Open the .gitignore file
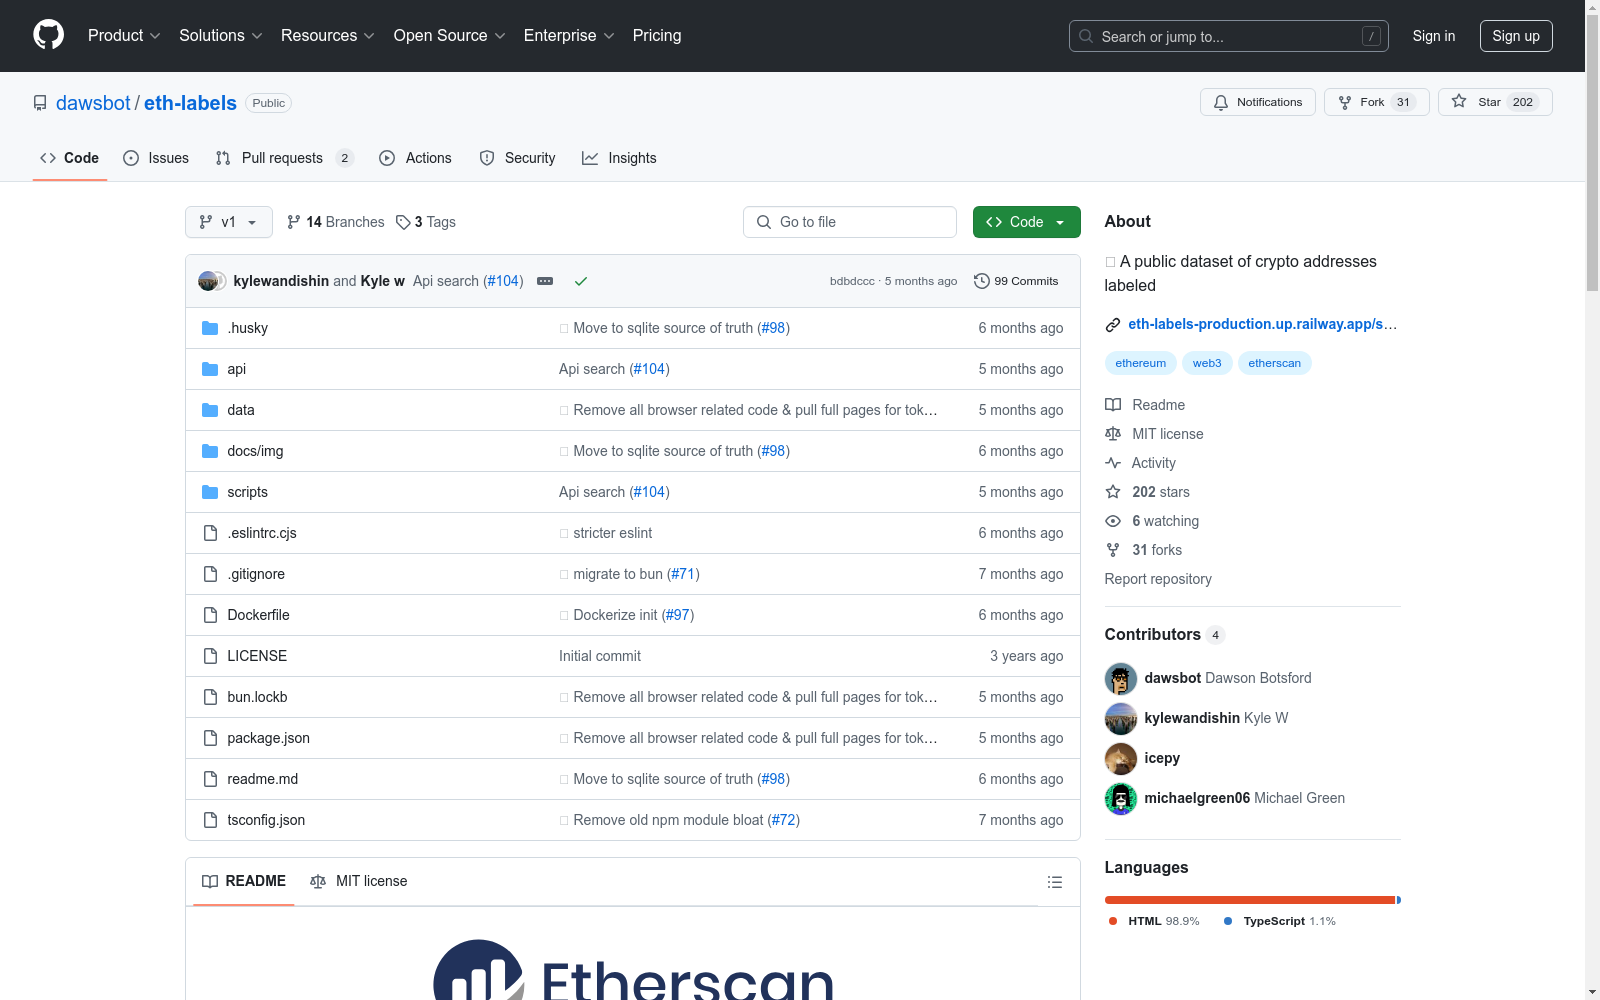Viewport: 1600px width, 1000px height. coord(256,574)
